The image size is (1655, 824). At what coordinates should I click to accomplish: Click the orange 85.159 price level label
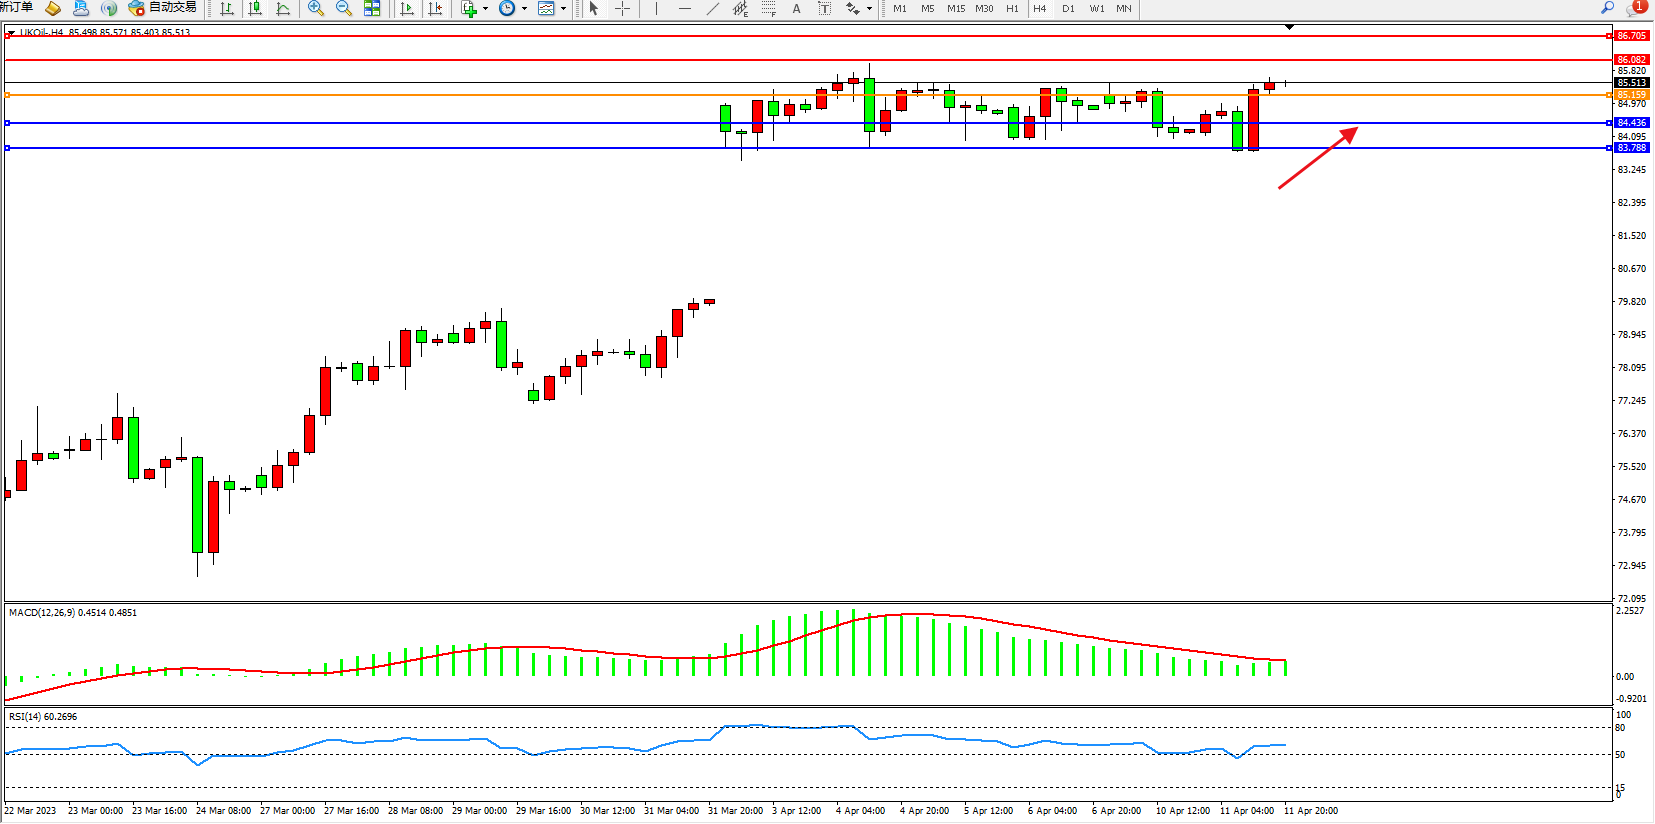pyautogui.click(x=1631, y=95)
